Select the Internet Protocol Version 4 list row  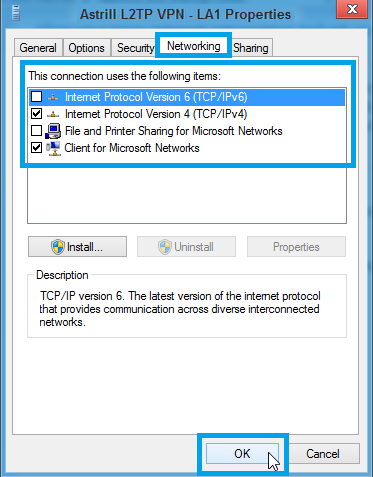point(187,114)
